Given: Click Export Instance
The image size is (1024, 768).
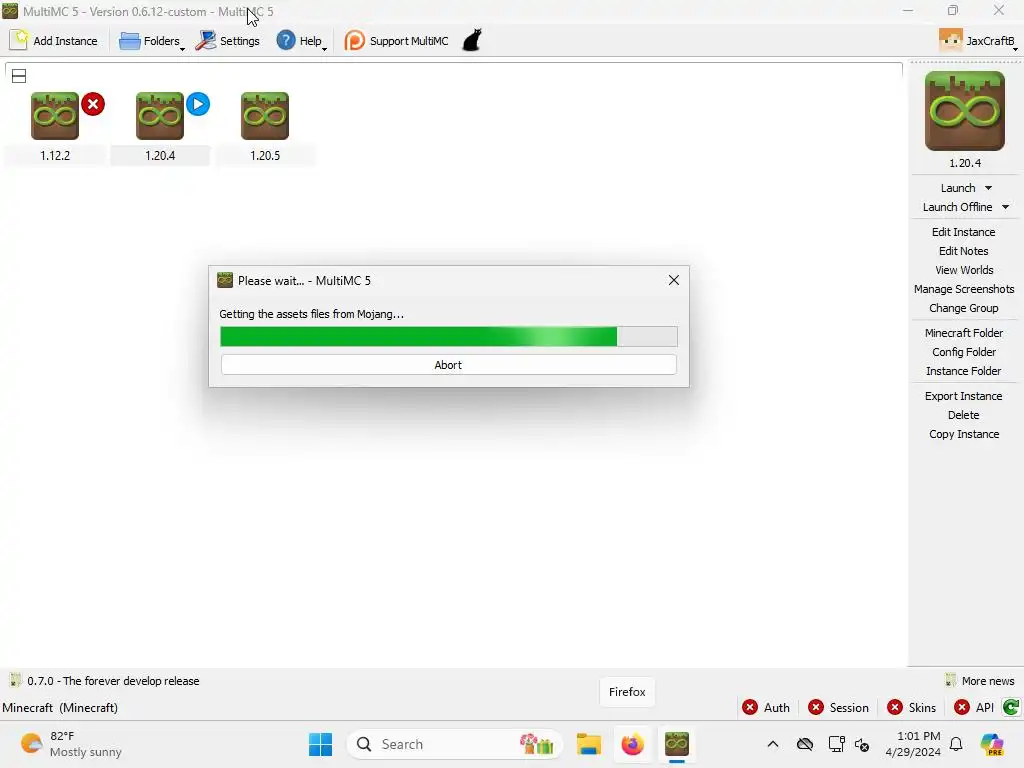Looking at the screenshot, I should coord(963,396).
